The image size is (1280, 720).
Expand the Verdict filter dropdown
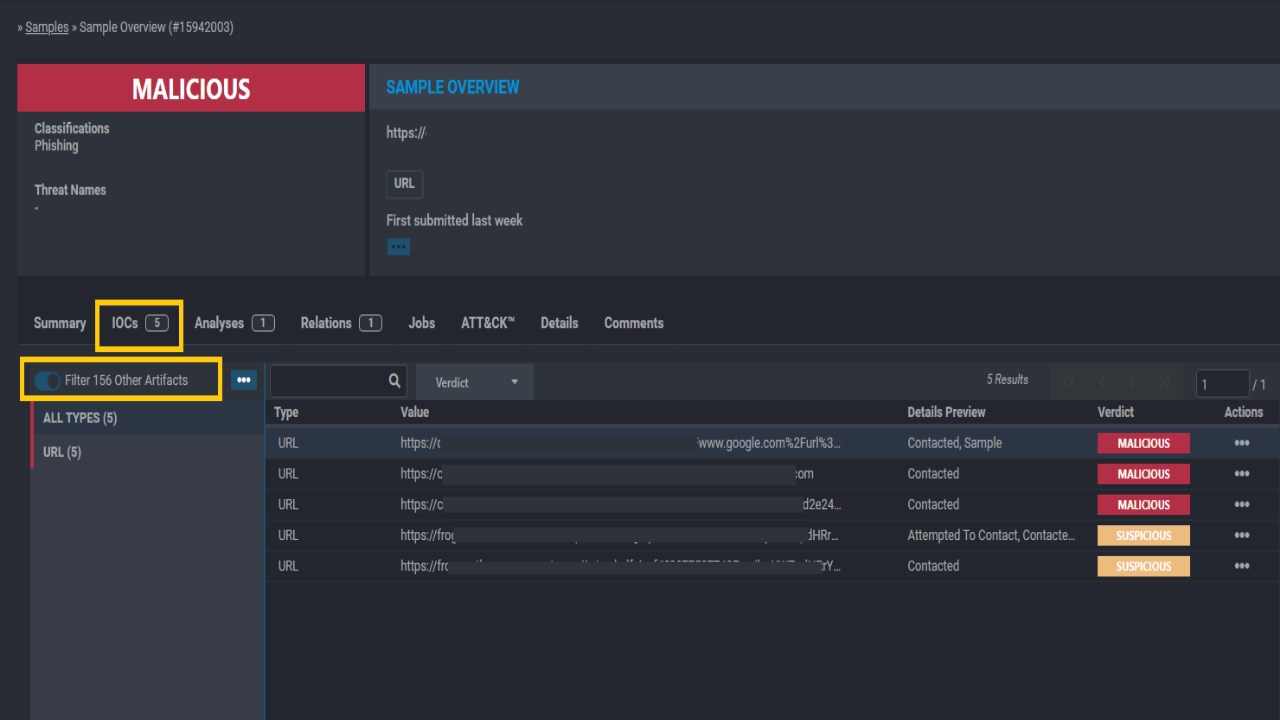tap(475, 382)
